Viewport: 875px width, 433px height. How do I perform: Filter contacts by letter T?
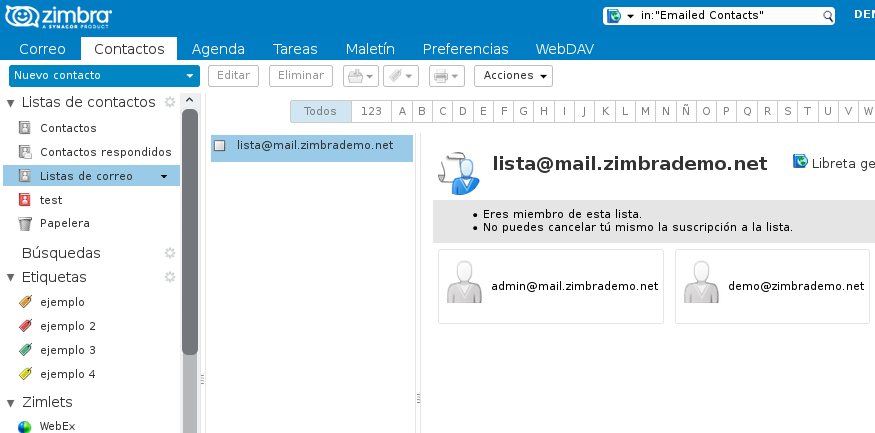(807, 111)
